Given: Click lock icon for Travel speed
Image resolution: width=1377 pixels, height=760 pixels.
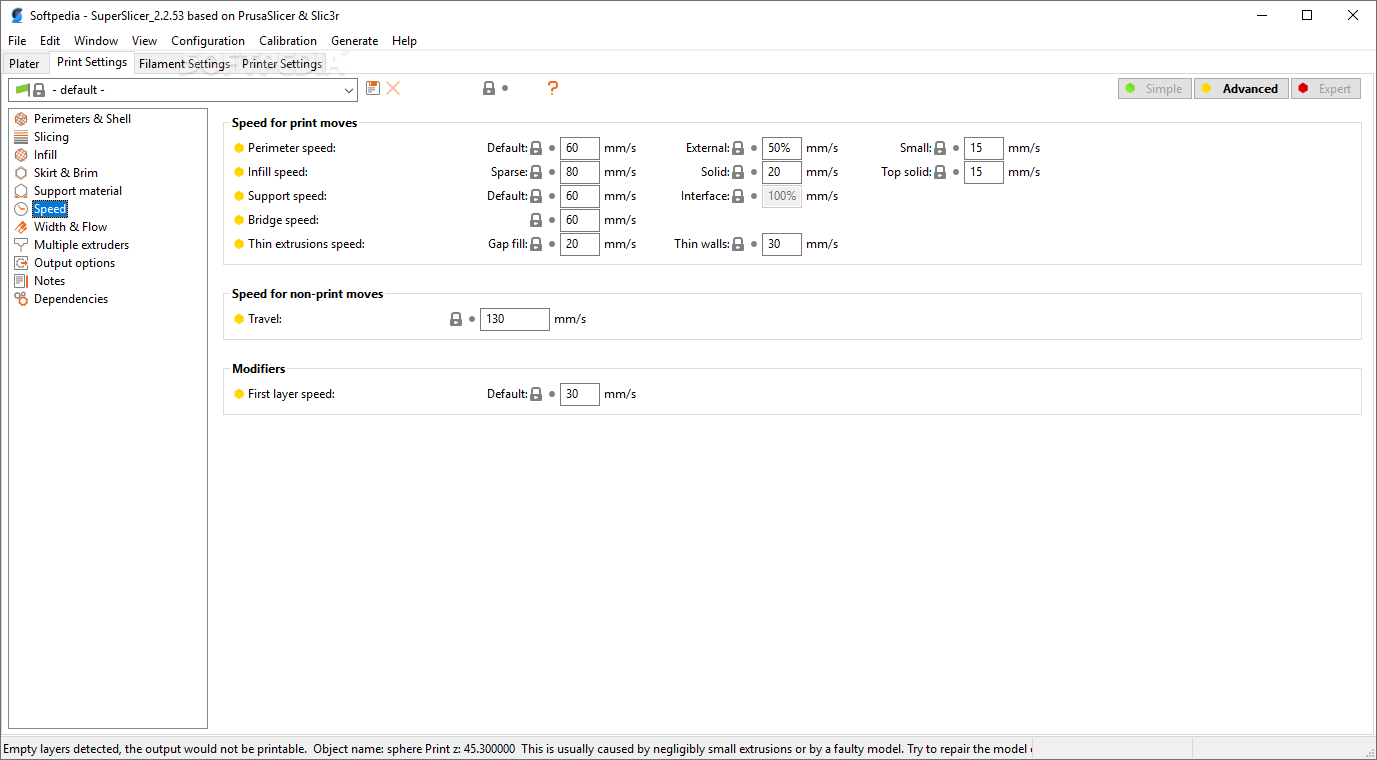Looking at the screenshot, I should coord(456,320).
